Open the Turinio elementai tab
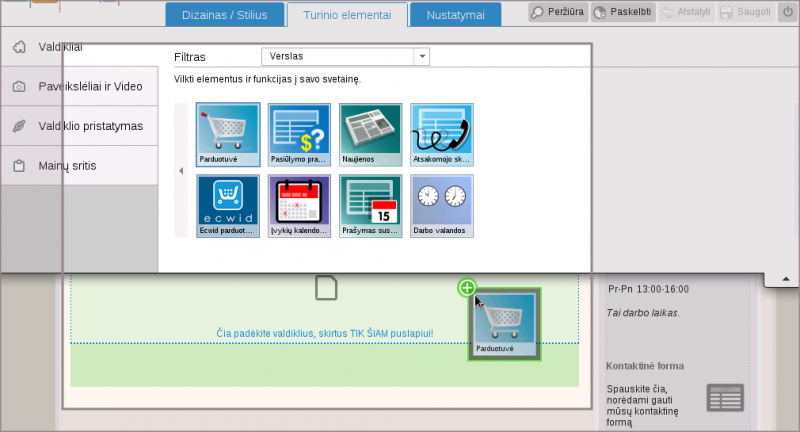Screen dimensions: 800x432 click(x=347, y=15)
